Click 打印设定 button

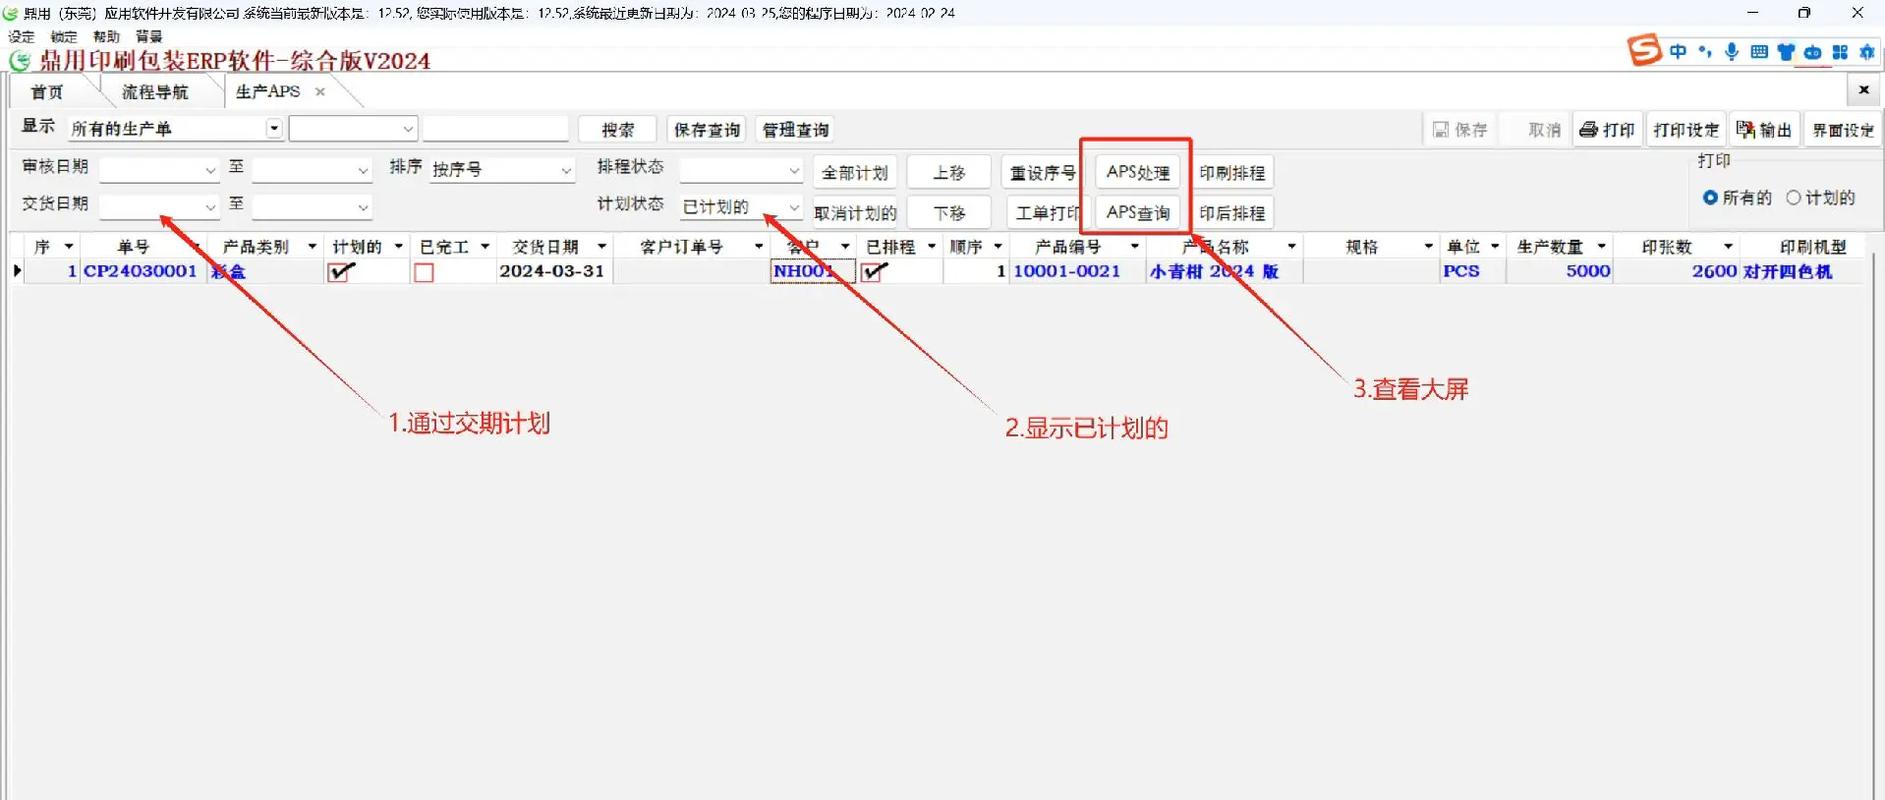tap(1686, 130)
